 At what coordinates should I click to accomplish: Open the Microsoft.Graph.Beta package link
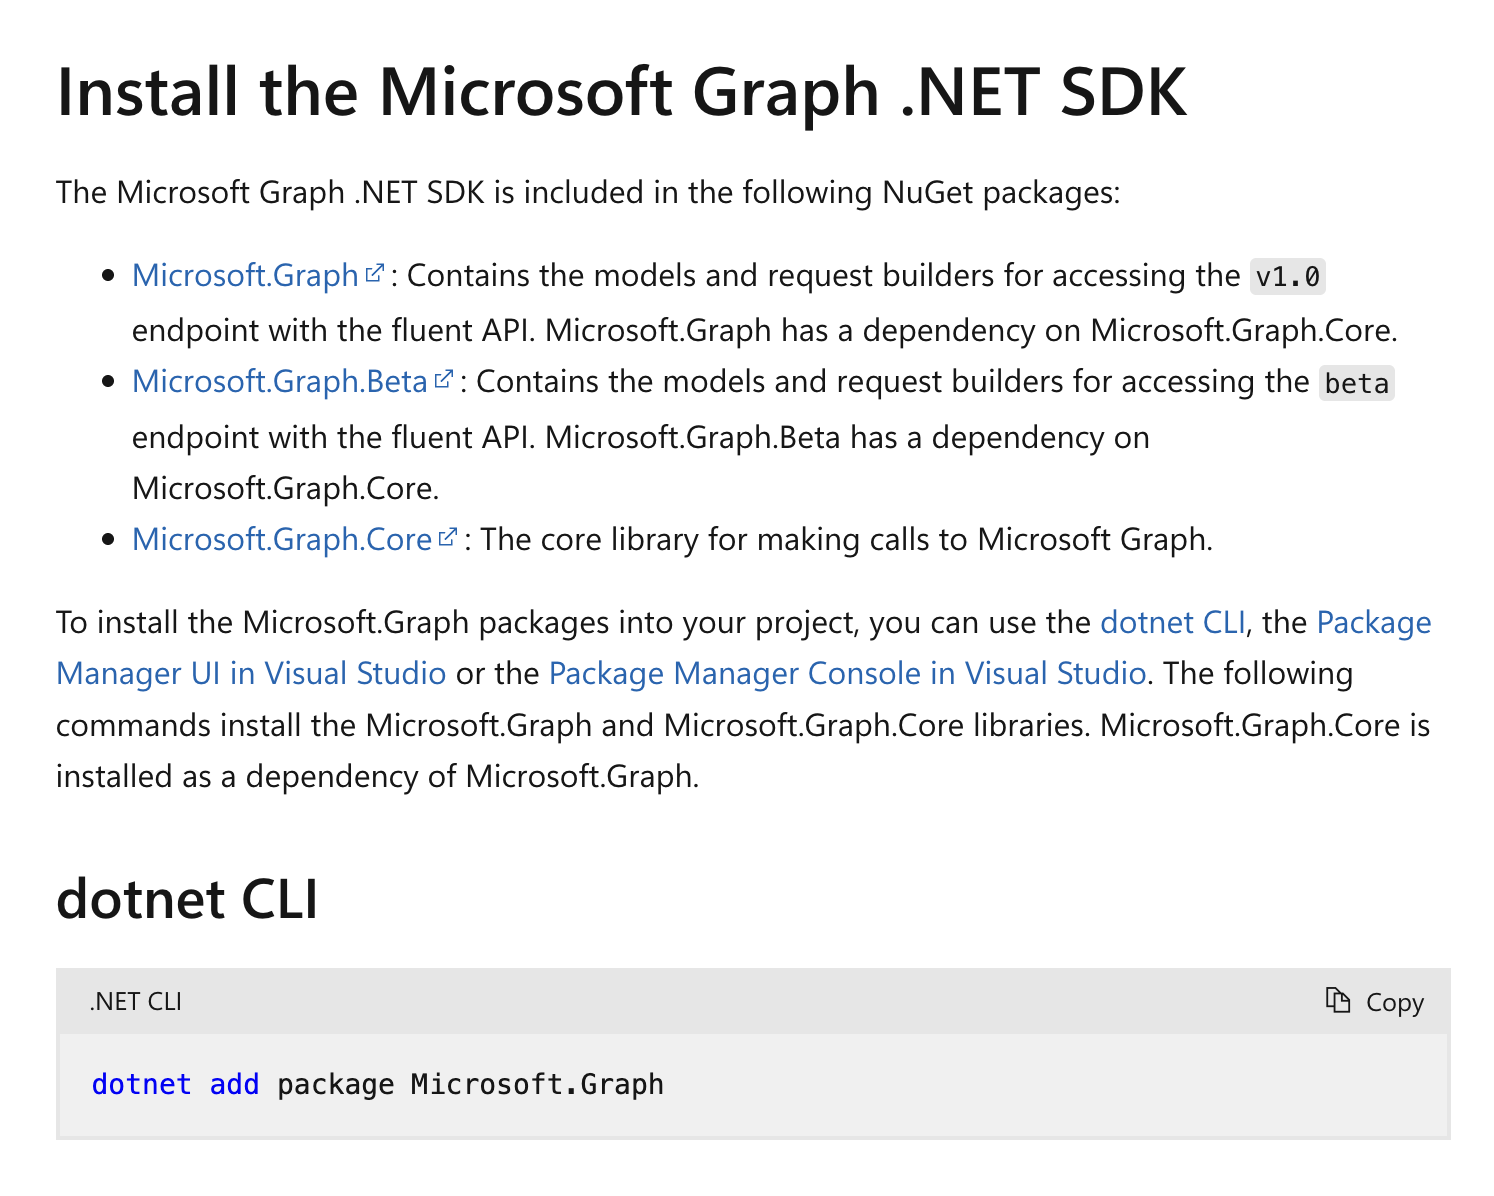pyautogui.click(x=278, y=382)
